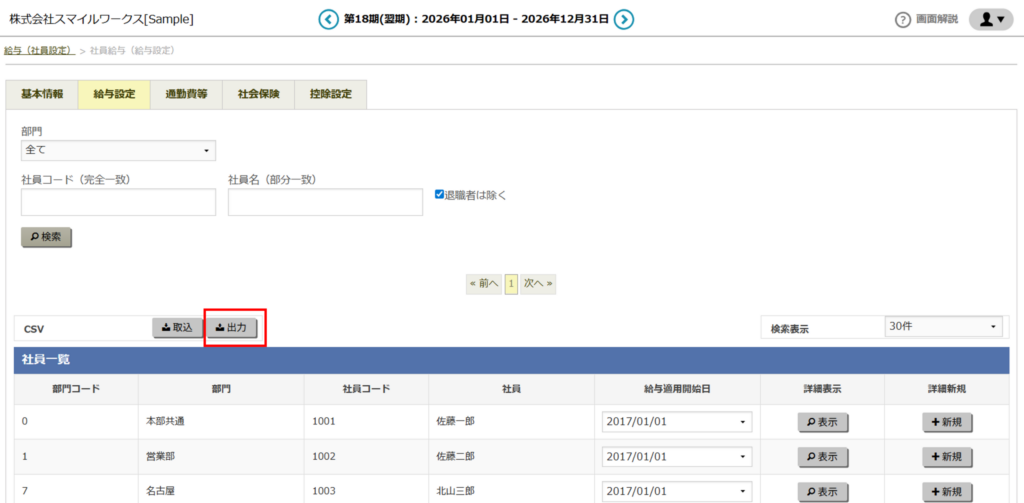
Task: Create new detail for 佐藤二郎
Action: [946, 456]
